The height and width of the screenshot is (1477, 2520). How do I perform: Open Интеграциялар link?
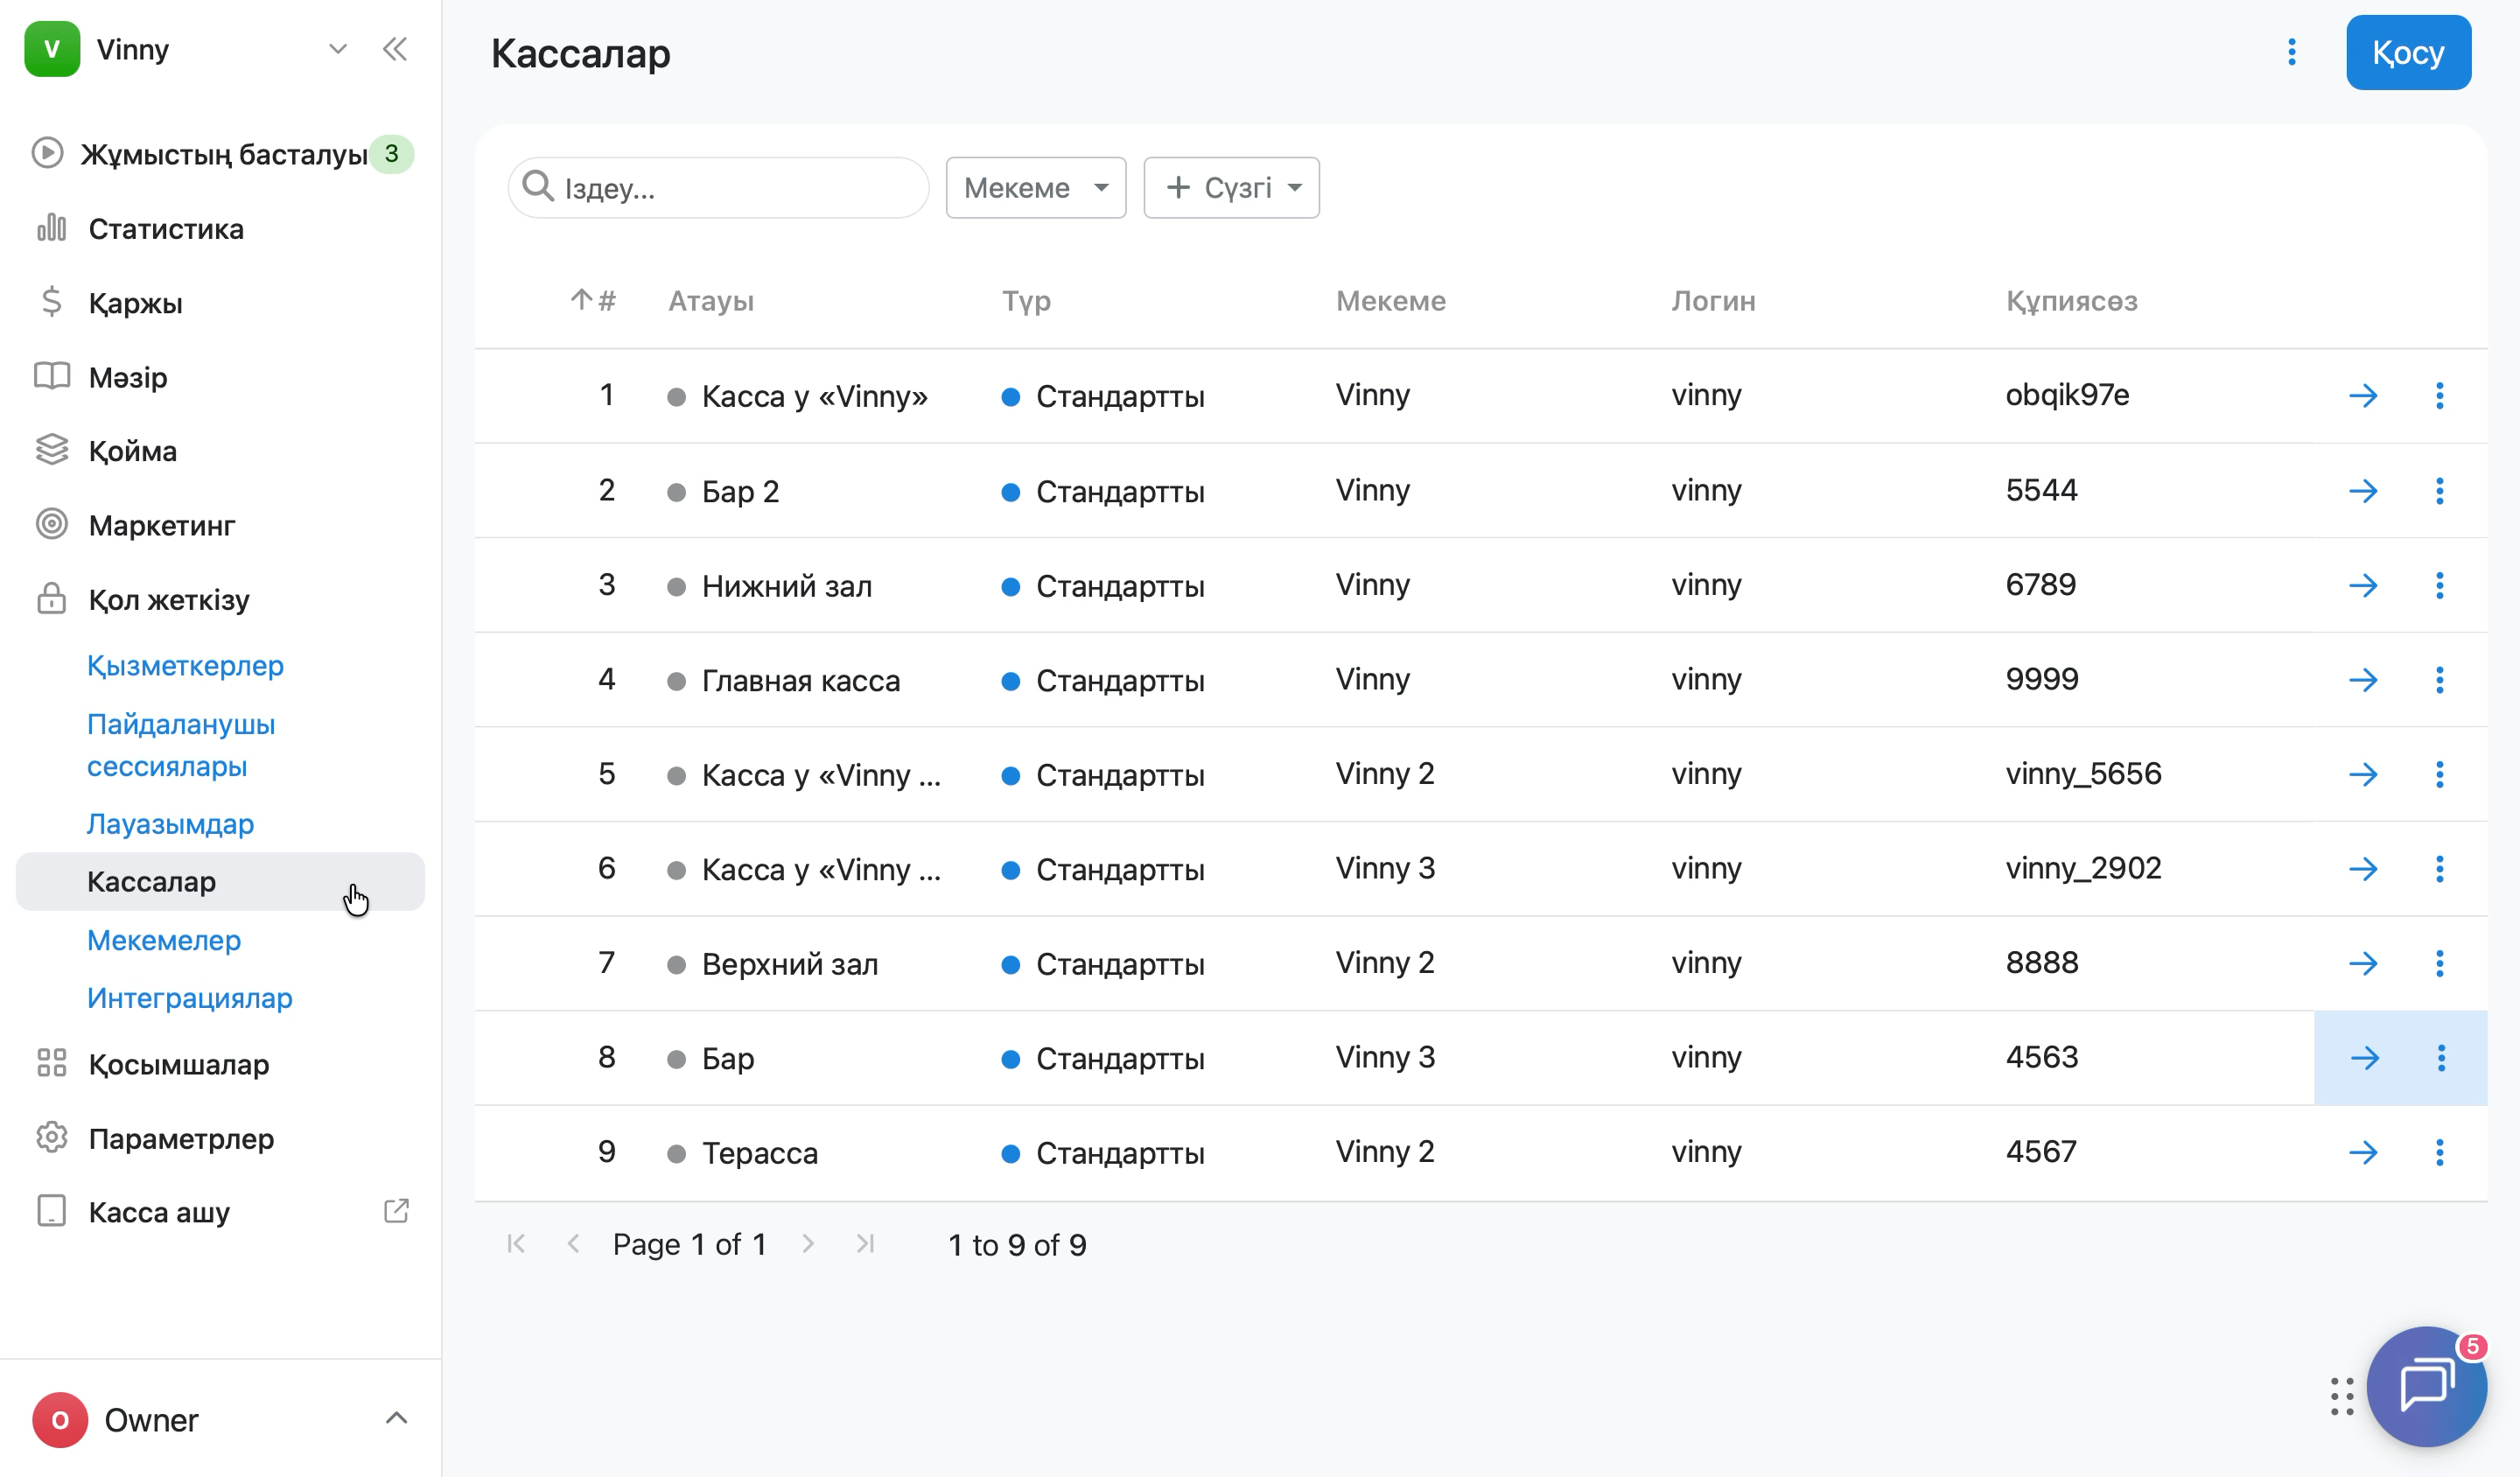click(x=190, y=998)
